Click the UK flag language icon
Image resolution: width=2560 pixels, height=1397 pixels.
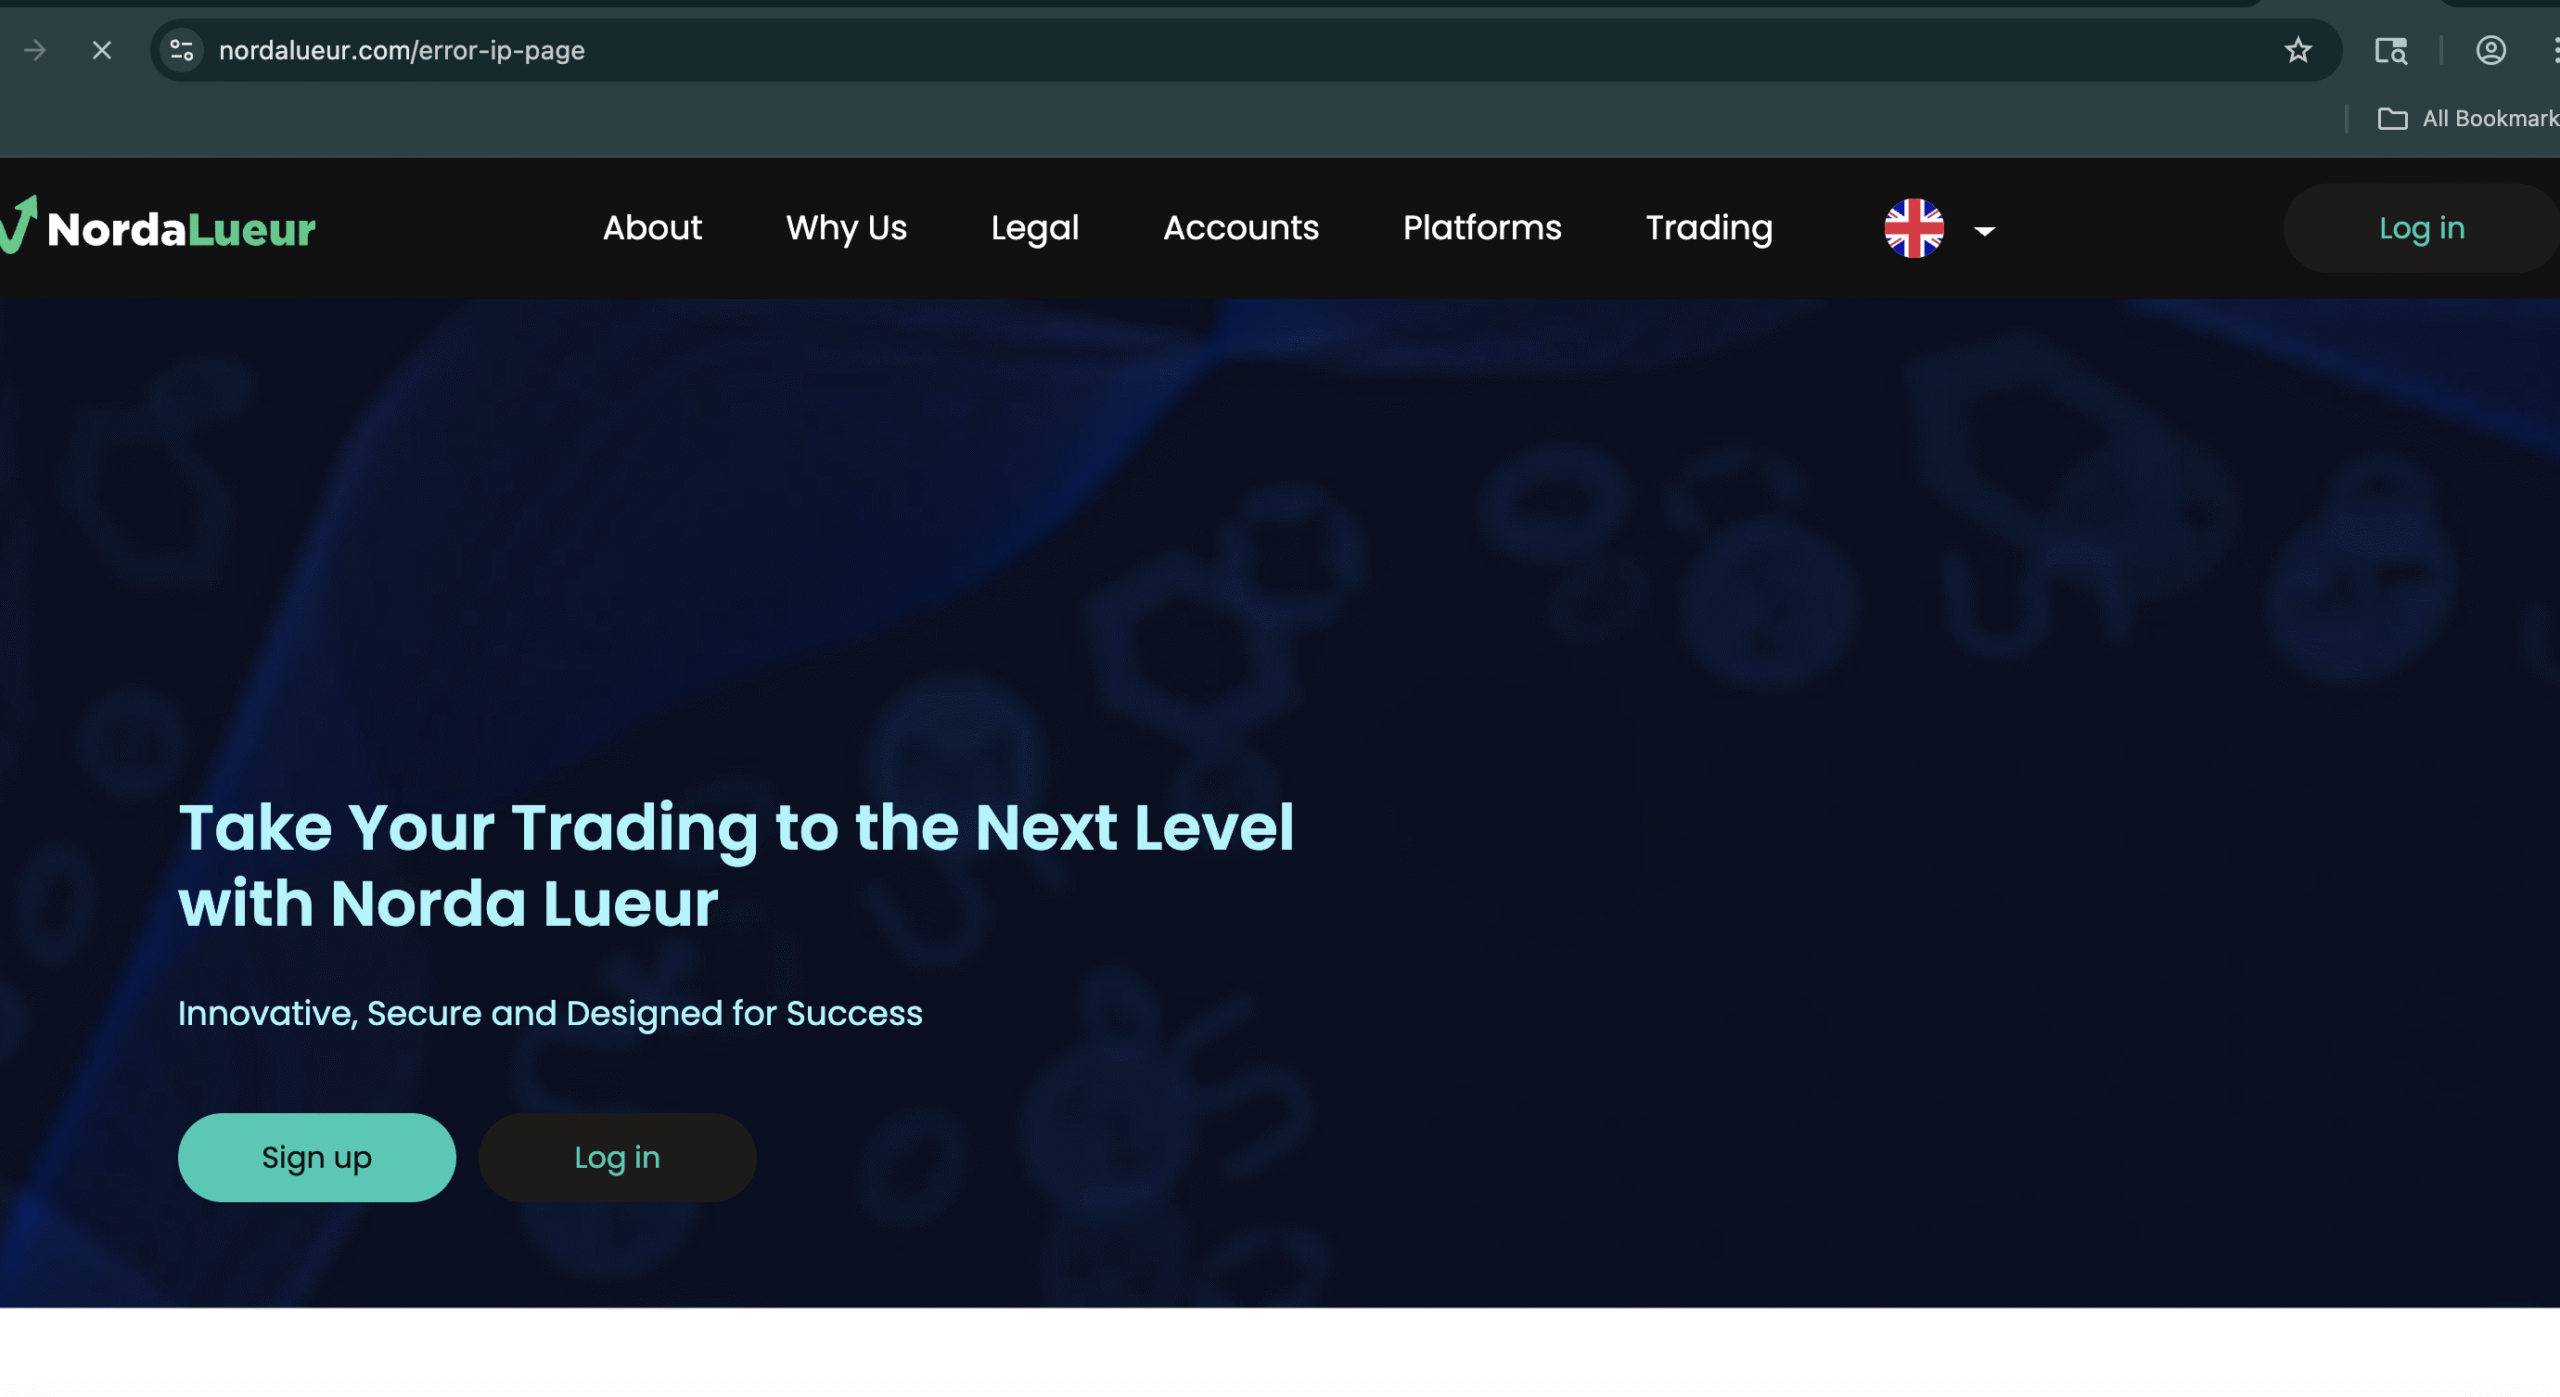click(x=1913, y=229)
